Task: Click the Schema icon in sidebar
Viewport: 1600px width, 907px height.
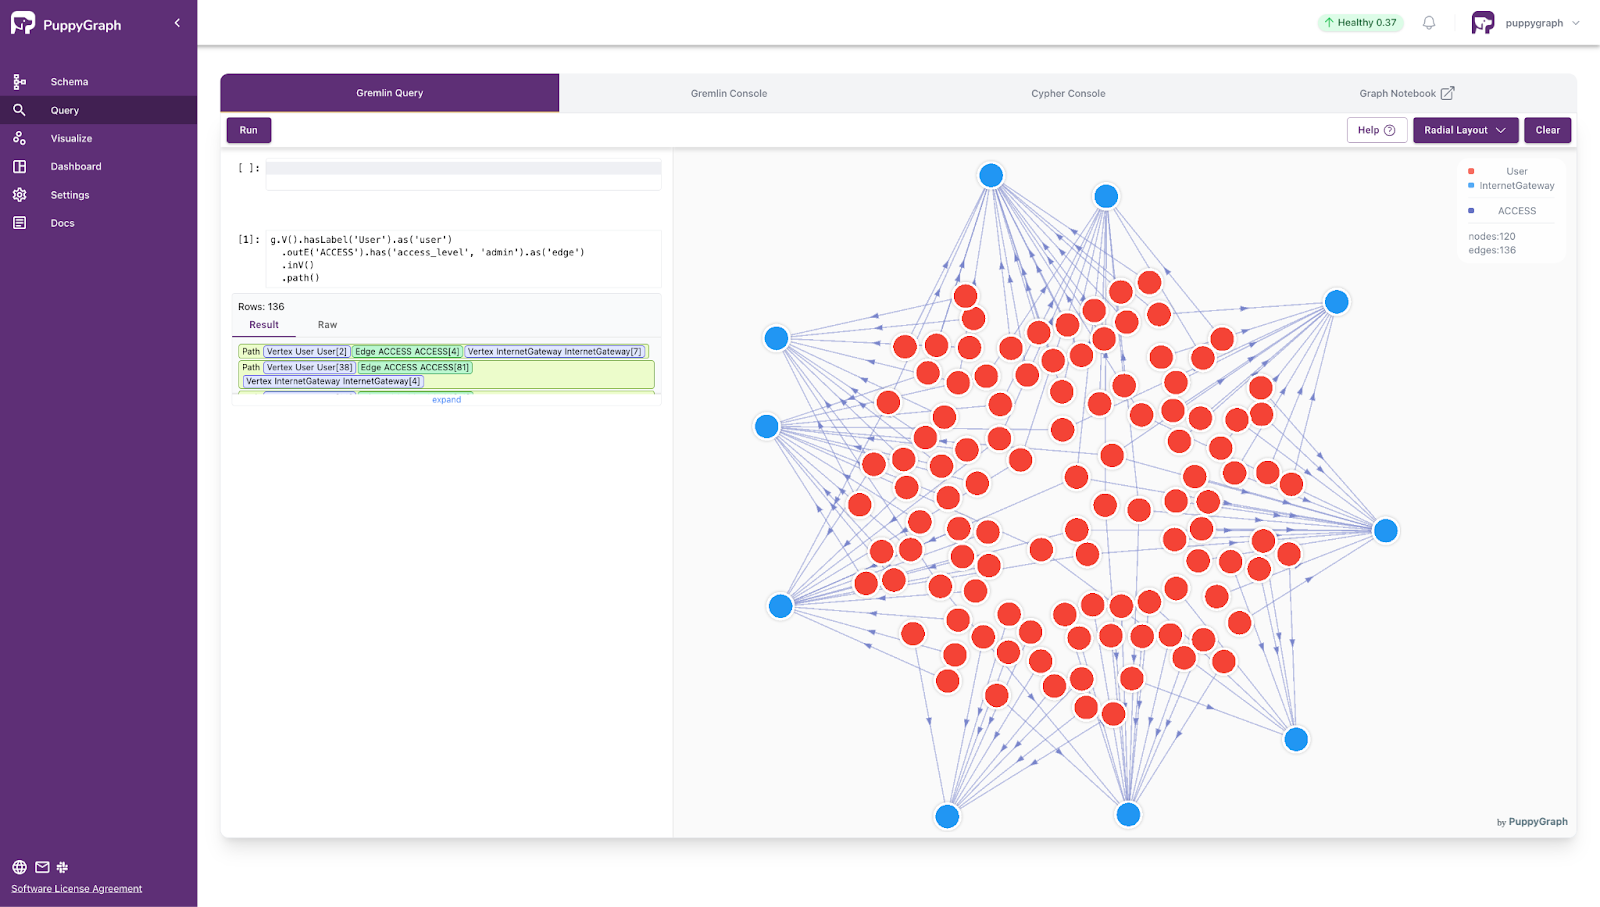Action: (x=19, y=82)
